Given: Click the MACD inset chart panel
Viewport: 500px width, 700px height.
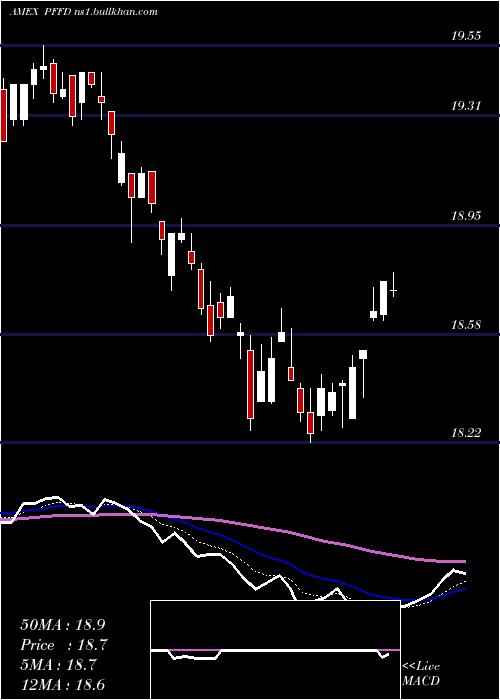Looking at the screenshot, I should 275,650.
